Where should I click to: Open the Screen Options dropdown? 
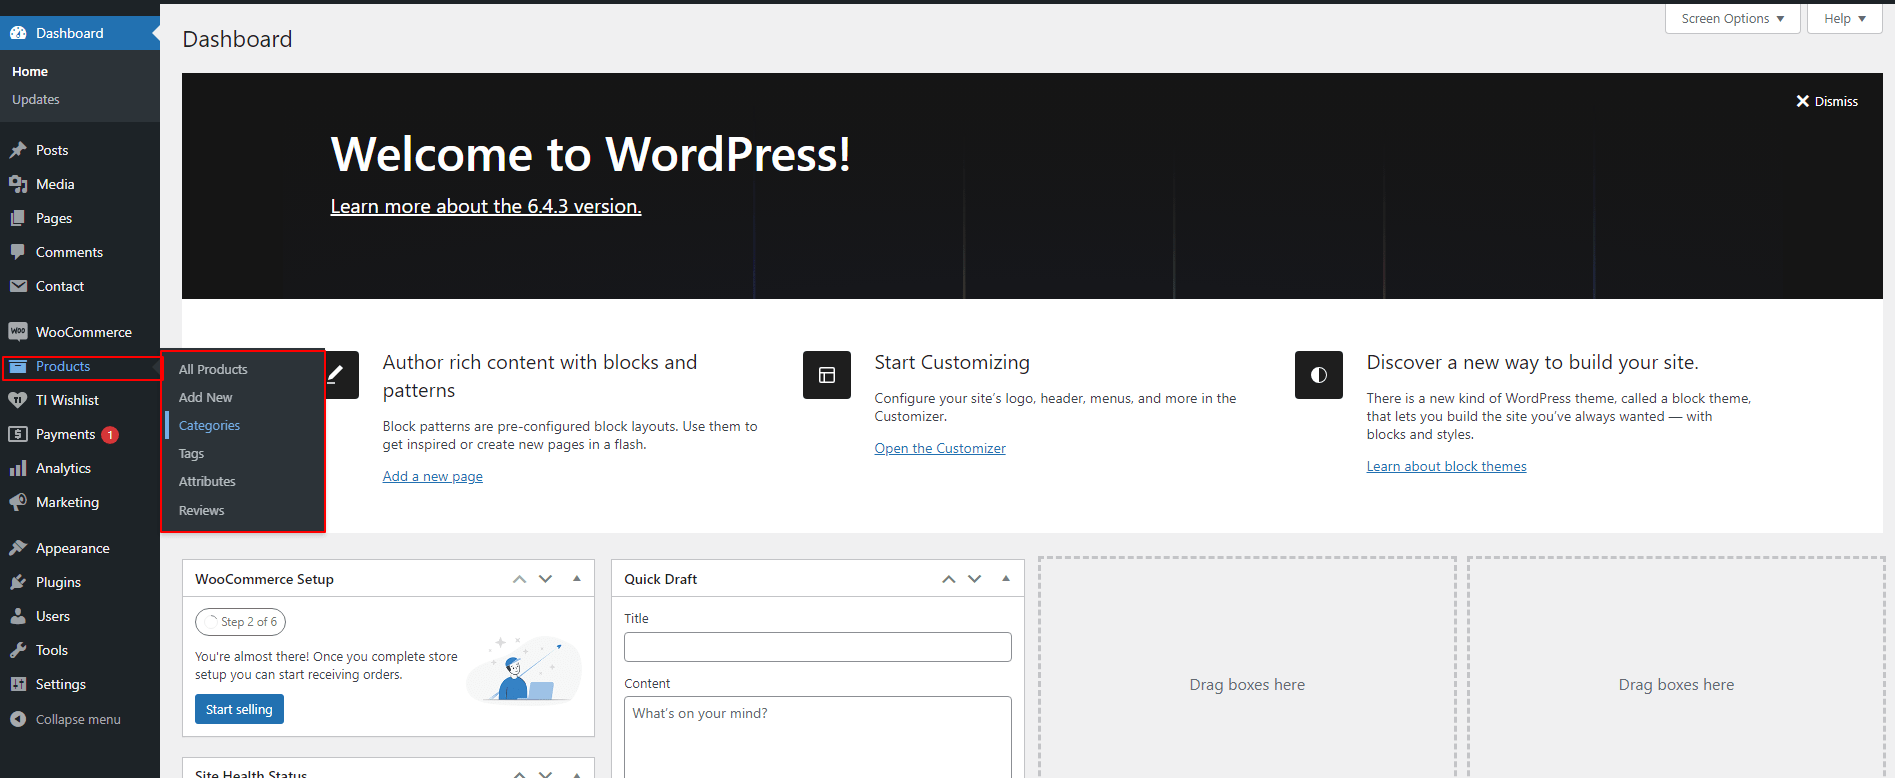[1732, 19]
